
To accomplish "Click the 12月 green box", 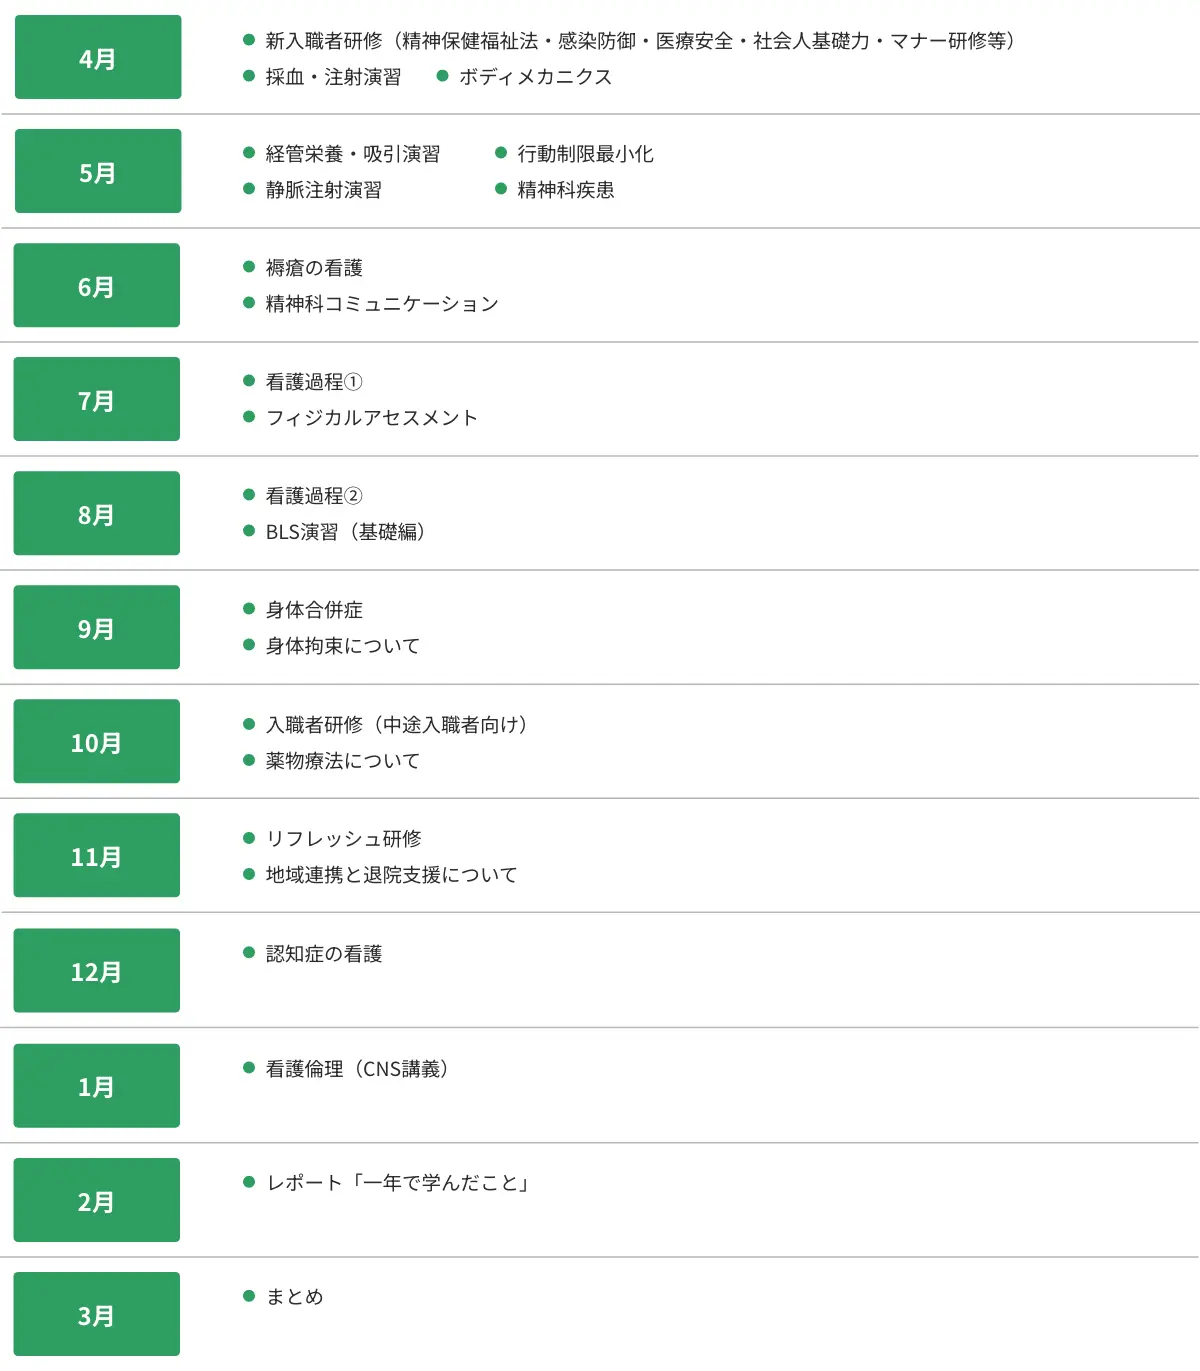I will click(x=97, y=970).
